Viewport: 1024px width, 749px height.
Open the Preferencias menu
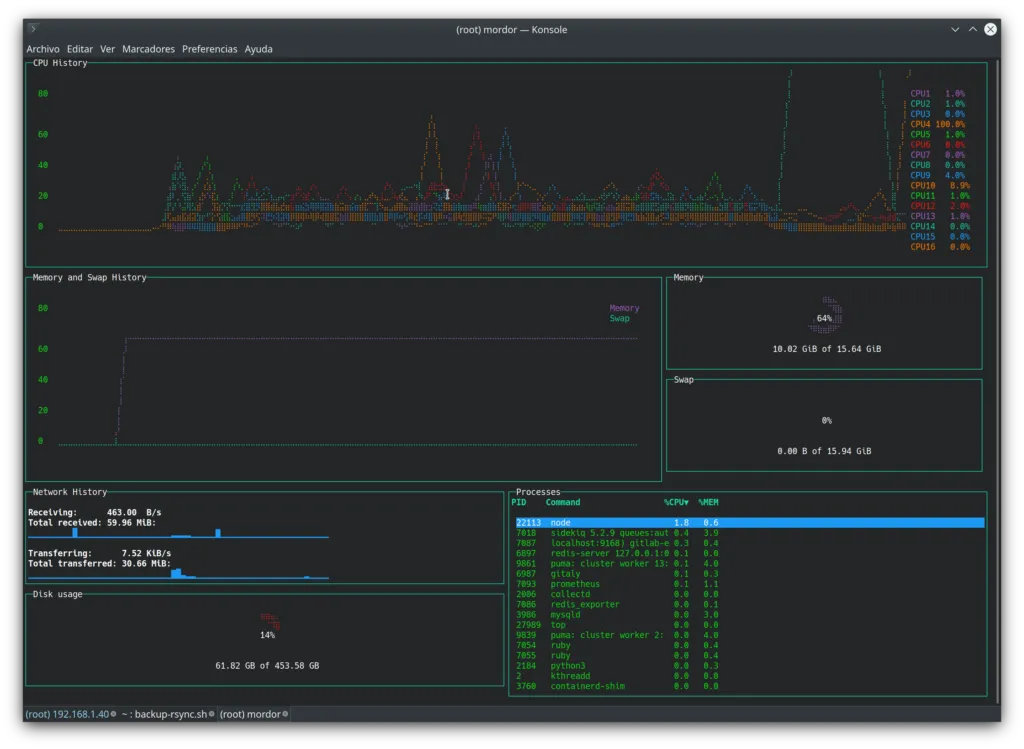210,49
